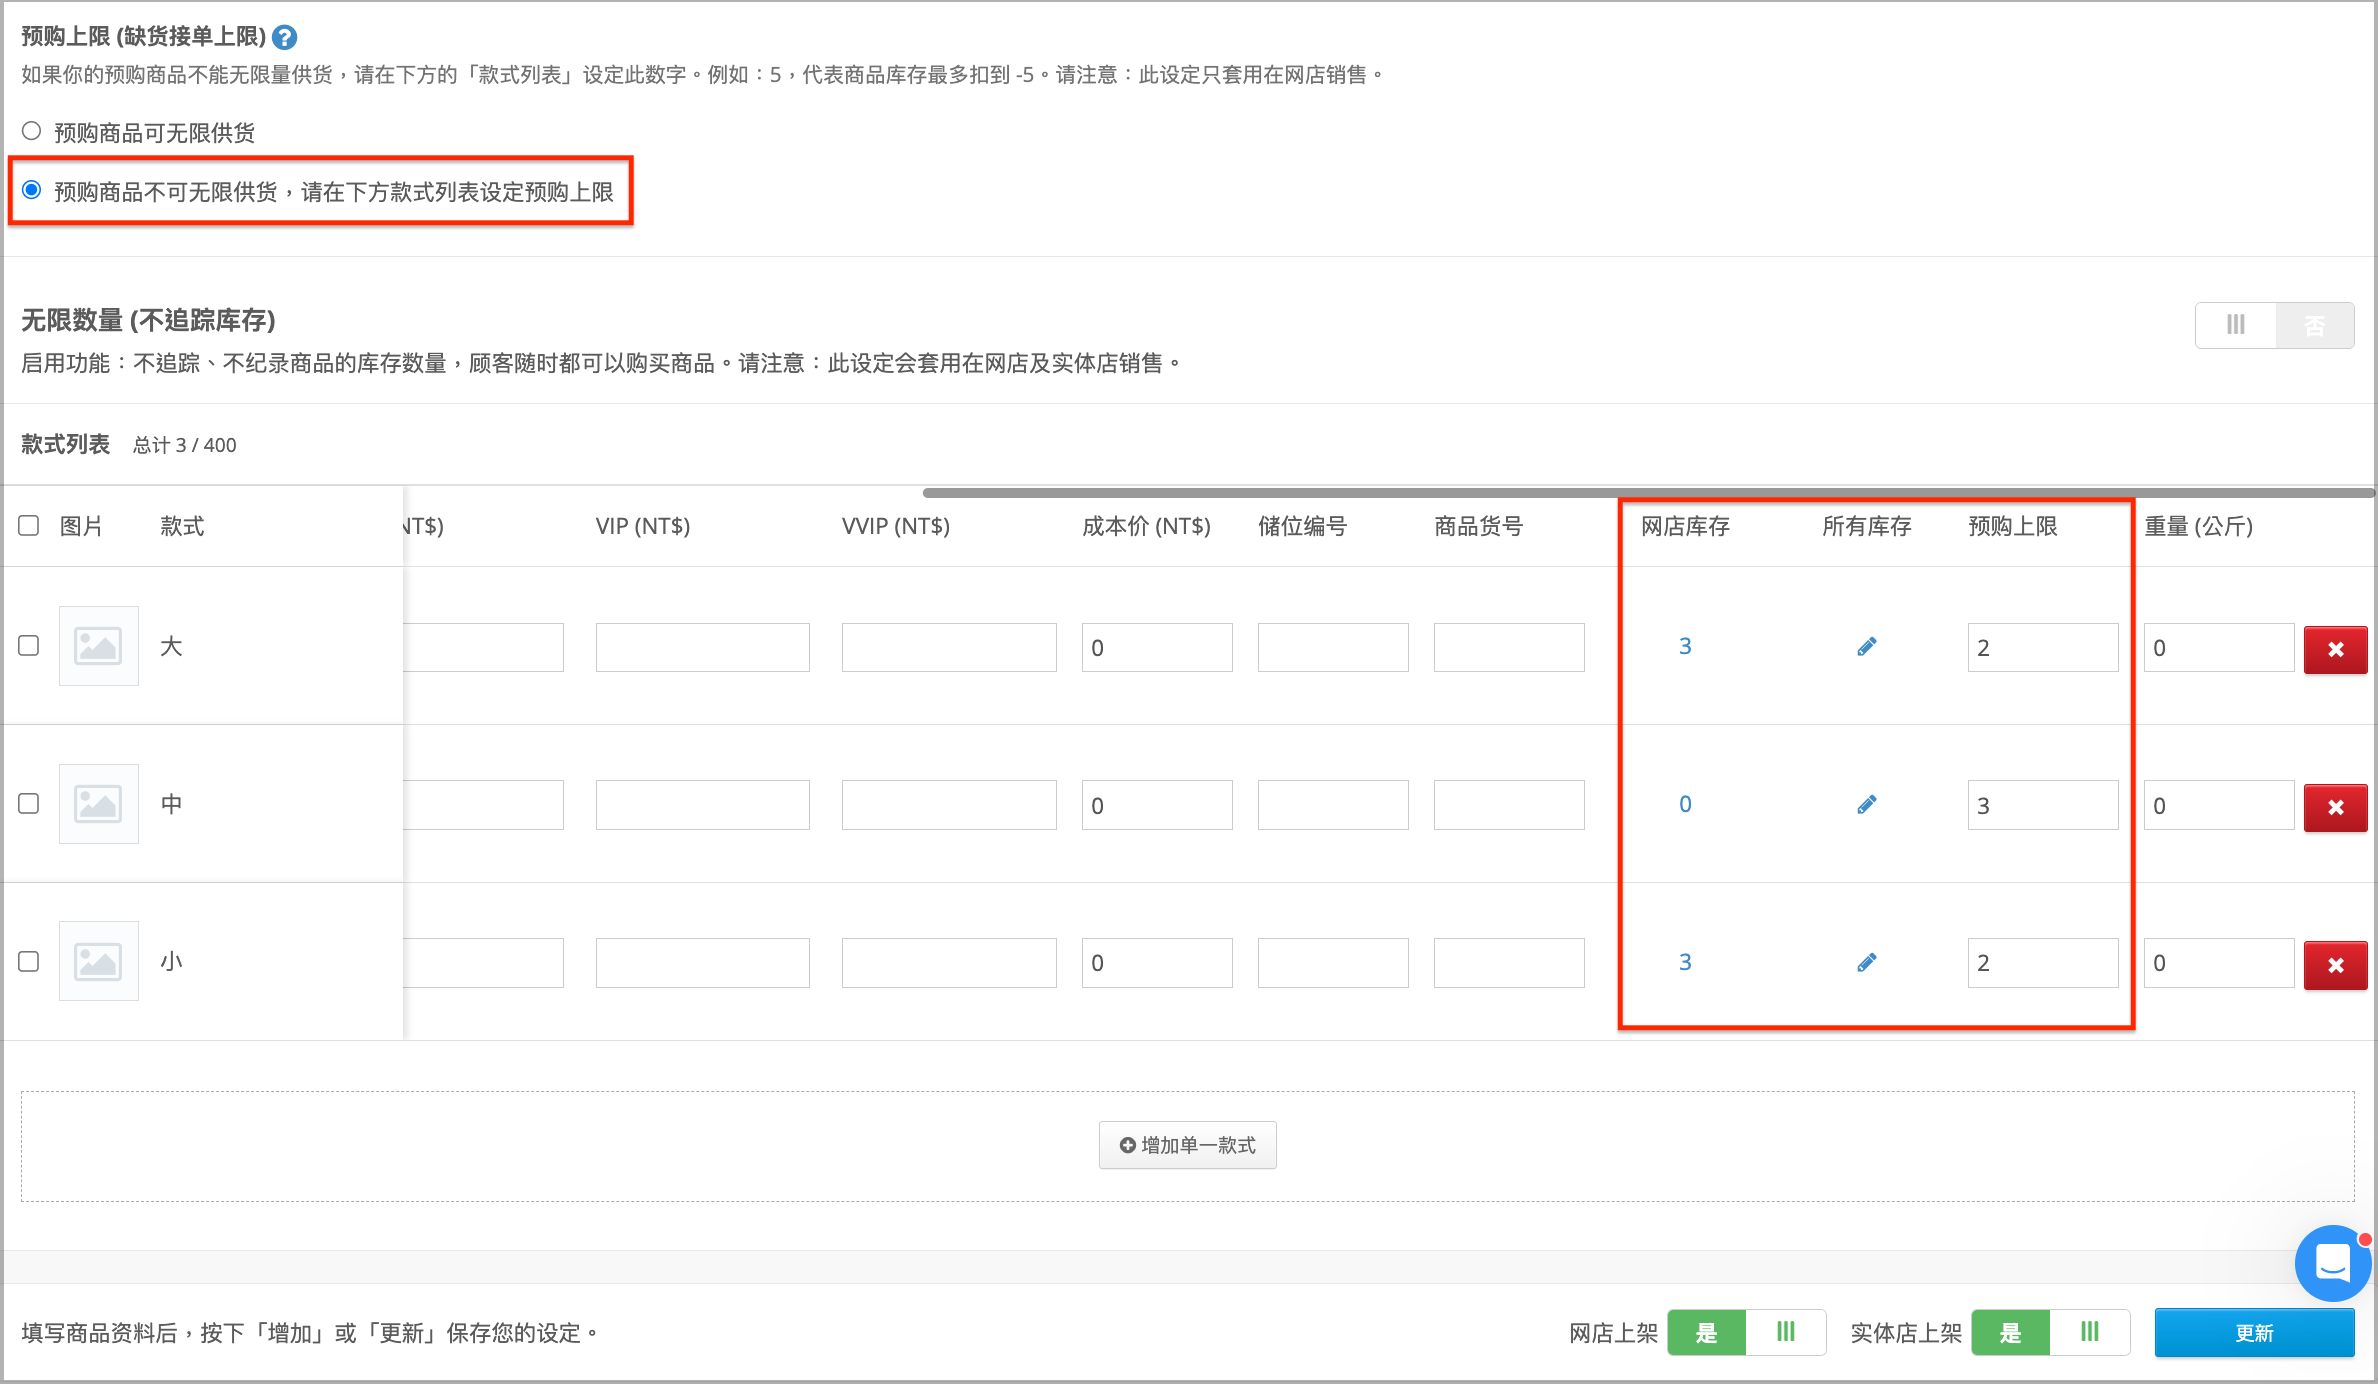Screen dimensions: 2378x1384
Task: Focus pre-order limit field for 中
Action: [x=2042, y=805]
